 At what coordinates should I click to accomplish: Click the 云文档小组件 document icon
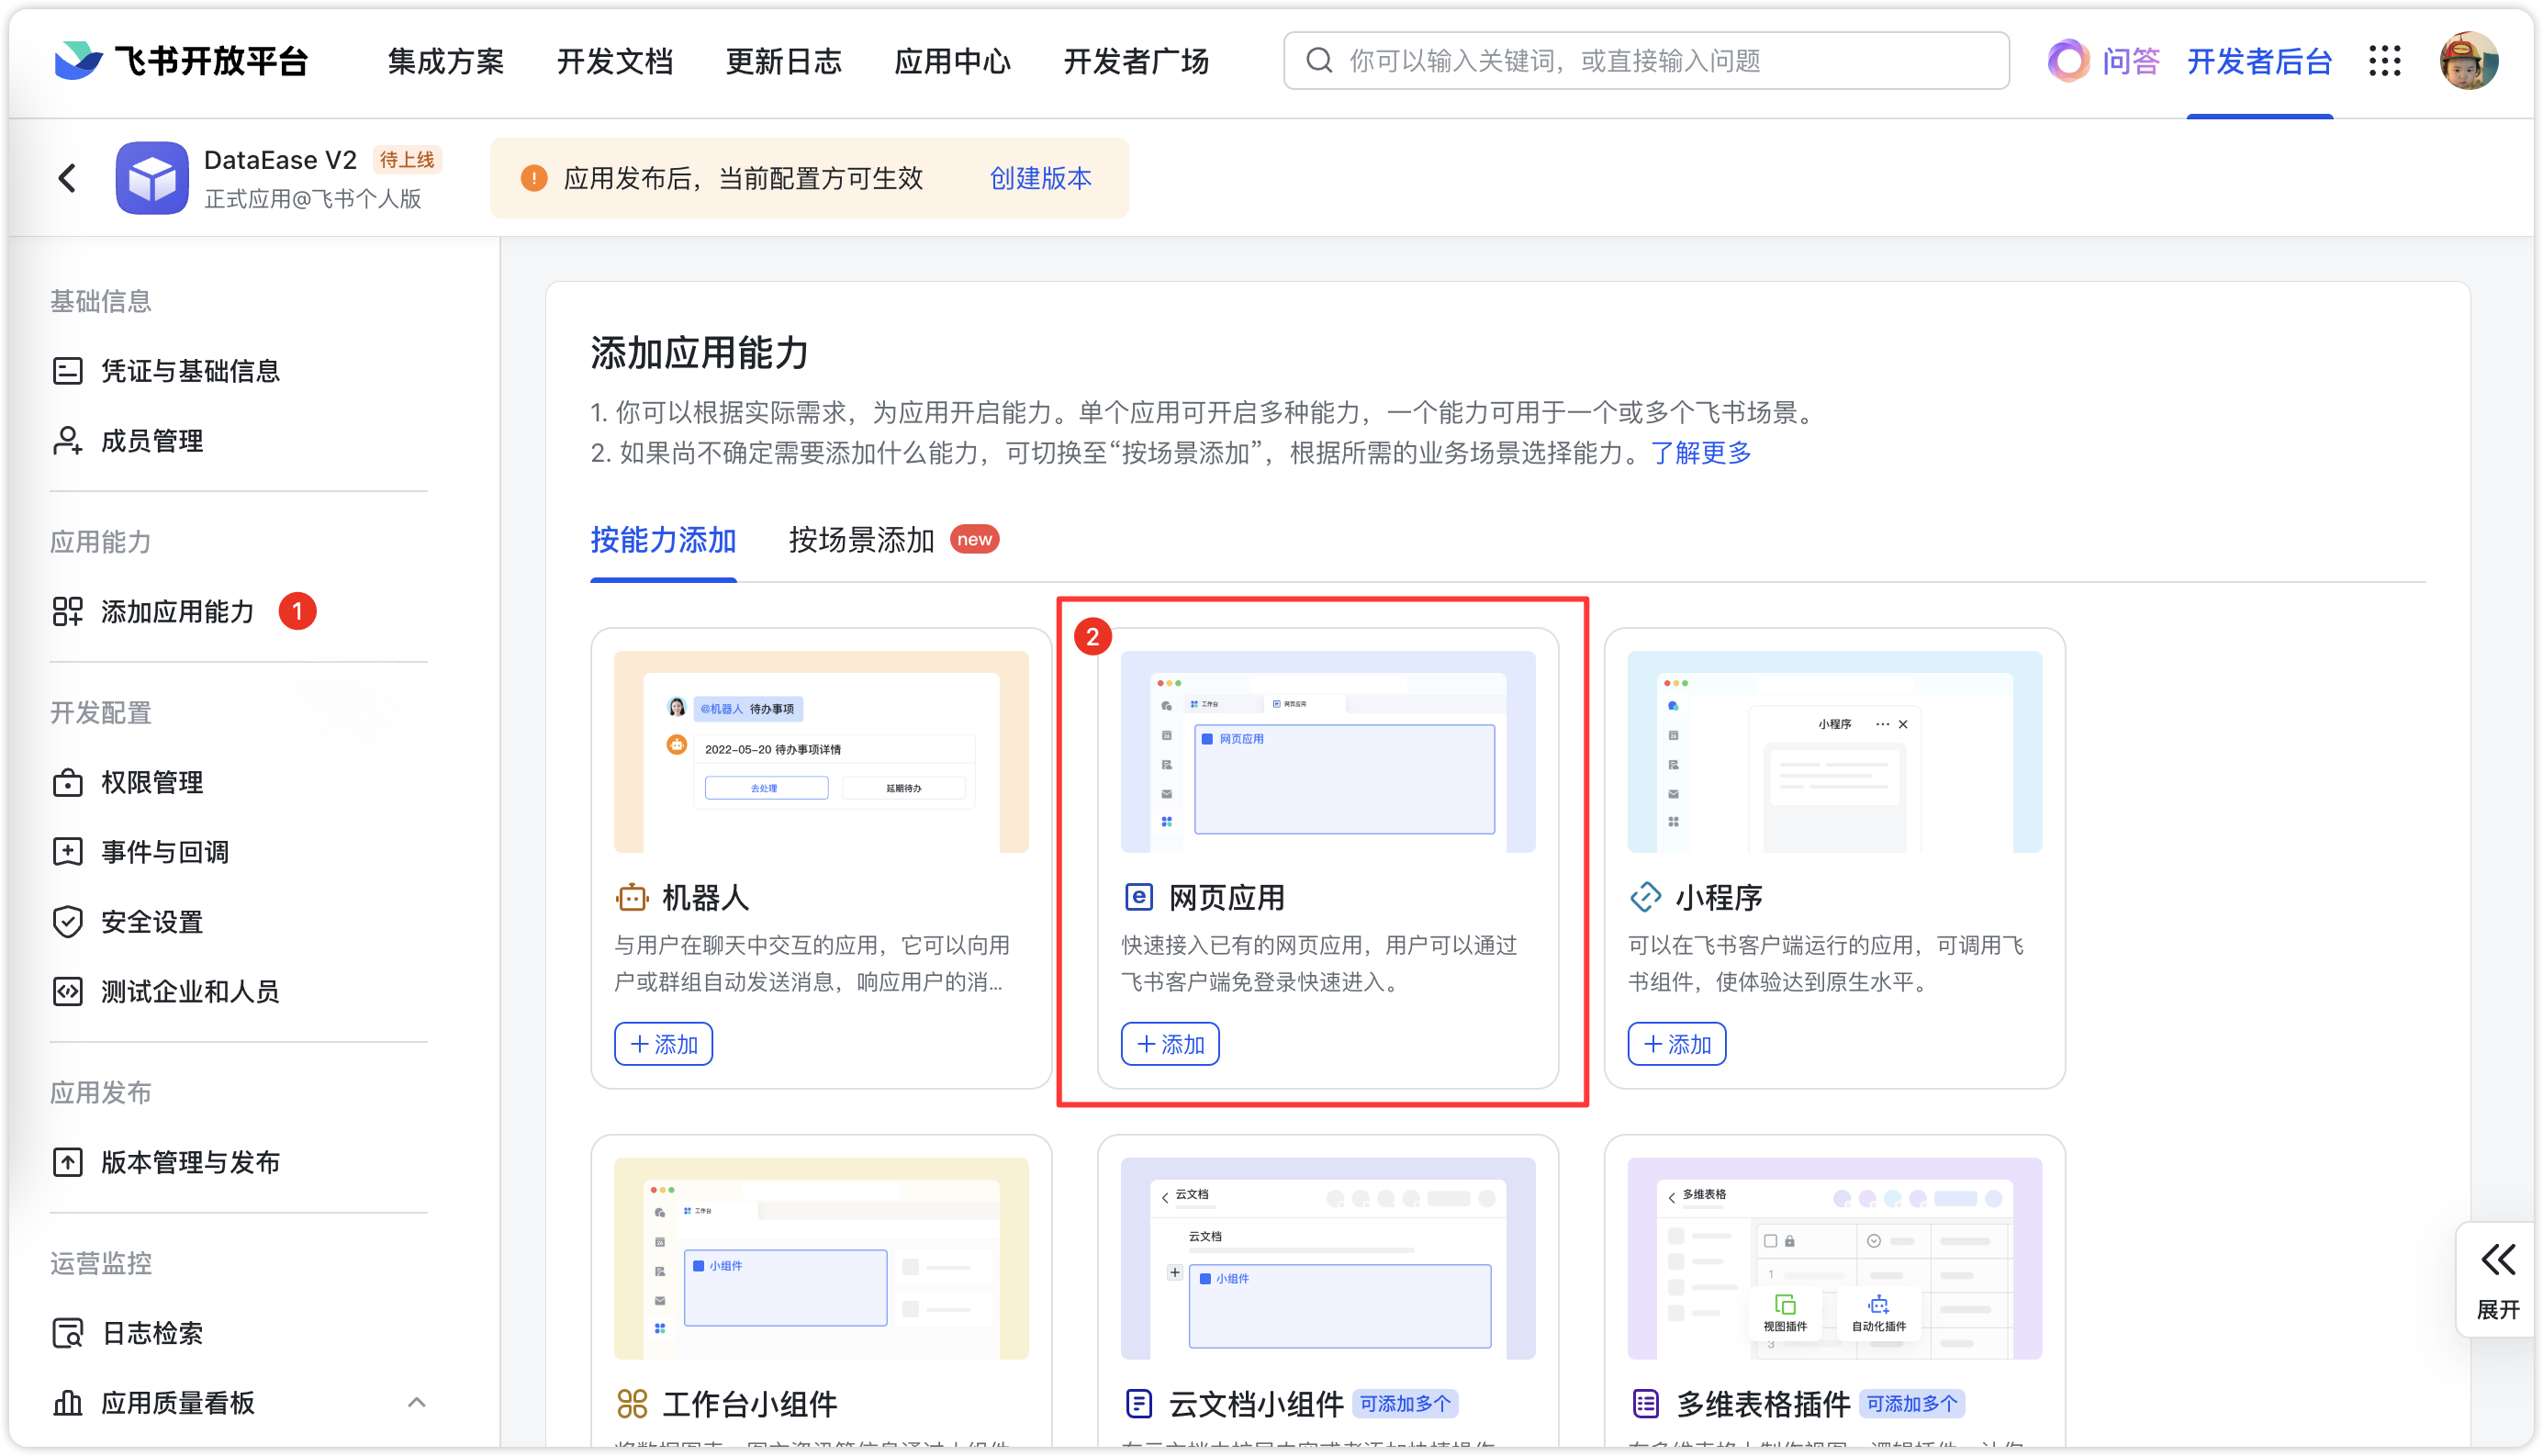[x=1138, y=1404]
